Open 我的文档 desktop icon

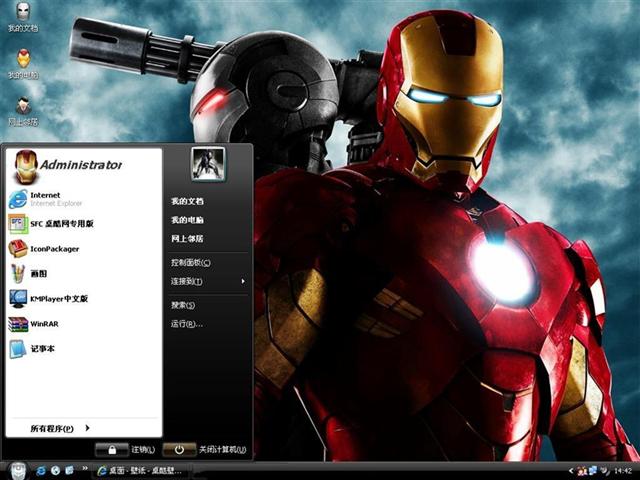point(22,17)
